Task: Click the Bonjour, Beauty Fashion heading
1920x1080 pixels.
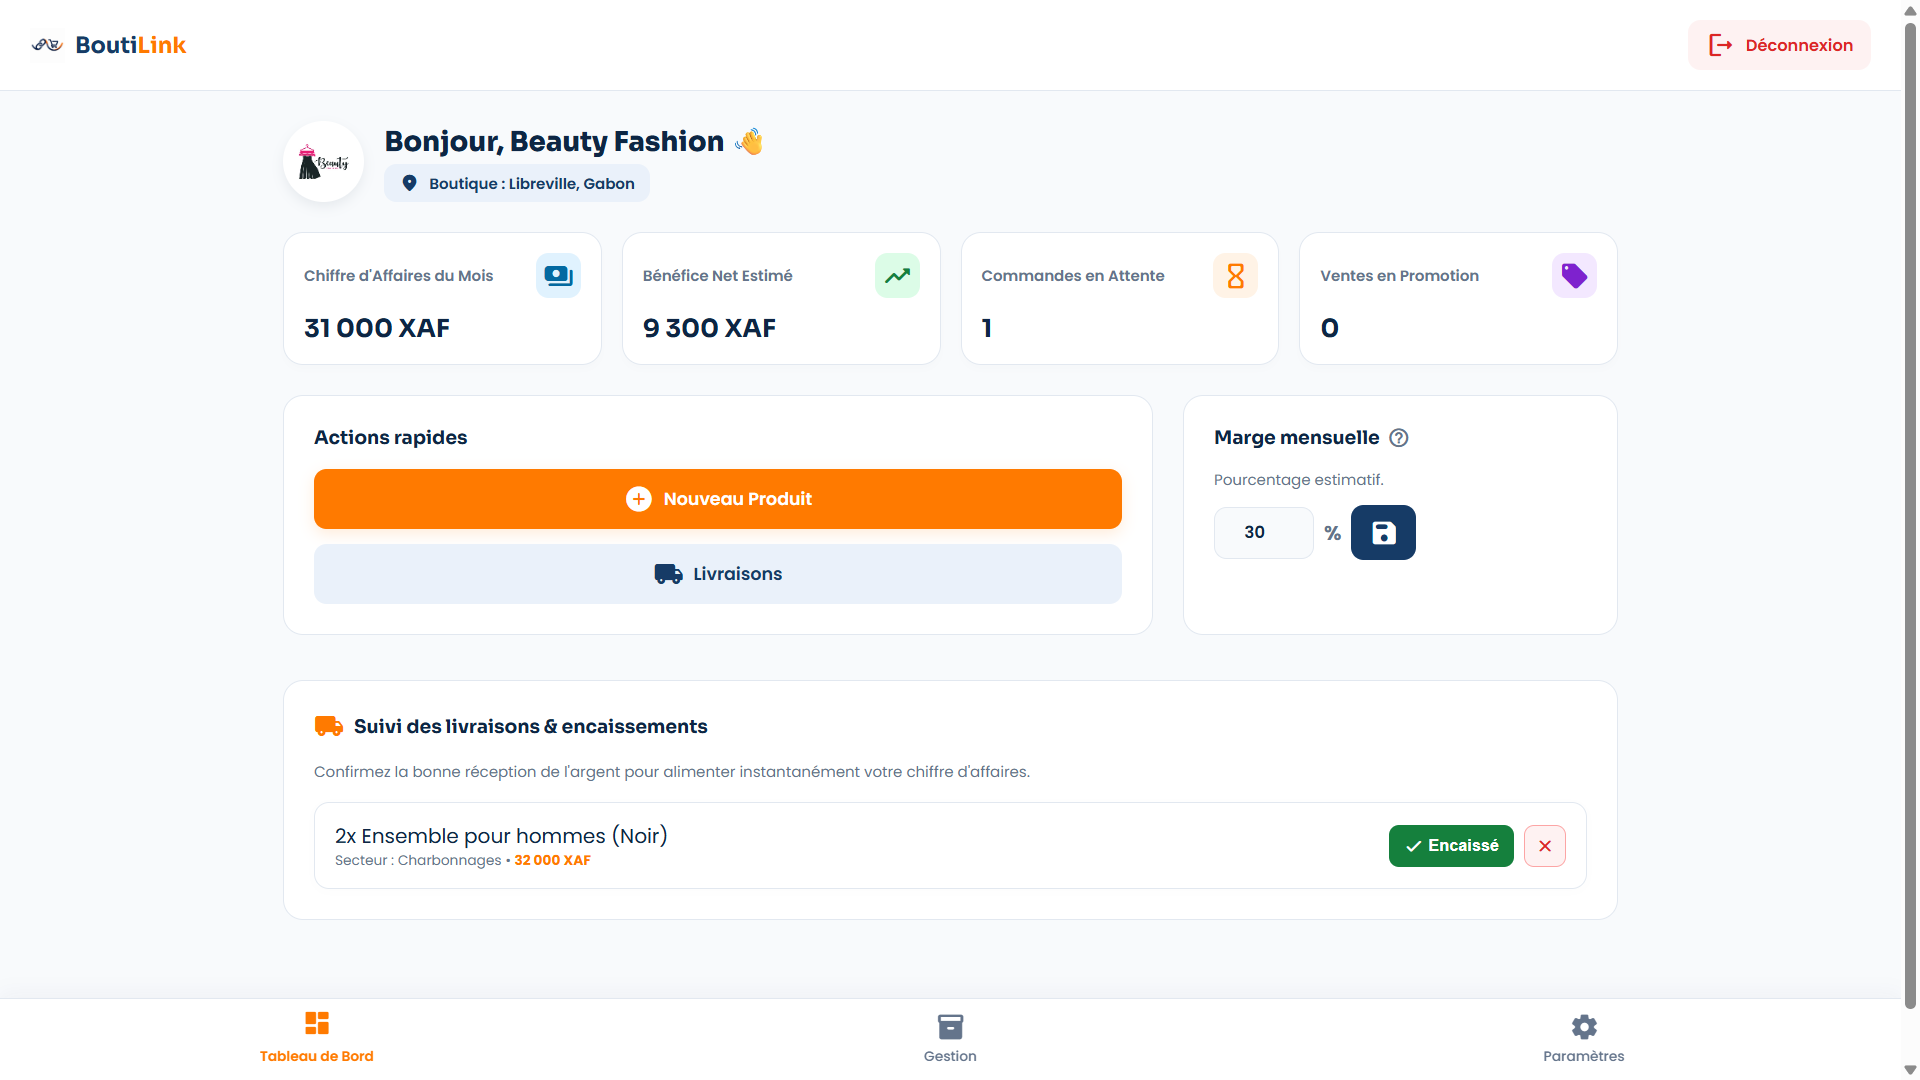Action: (554, 142)
